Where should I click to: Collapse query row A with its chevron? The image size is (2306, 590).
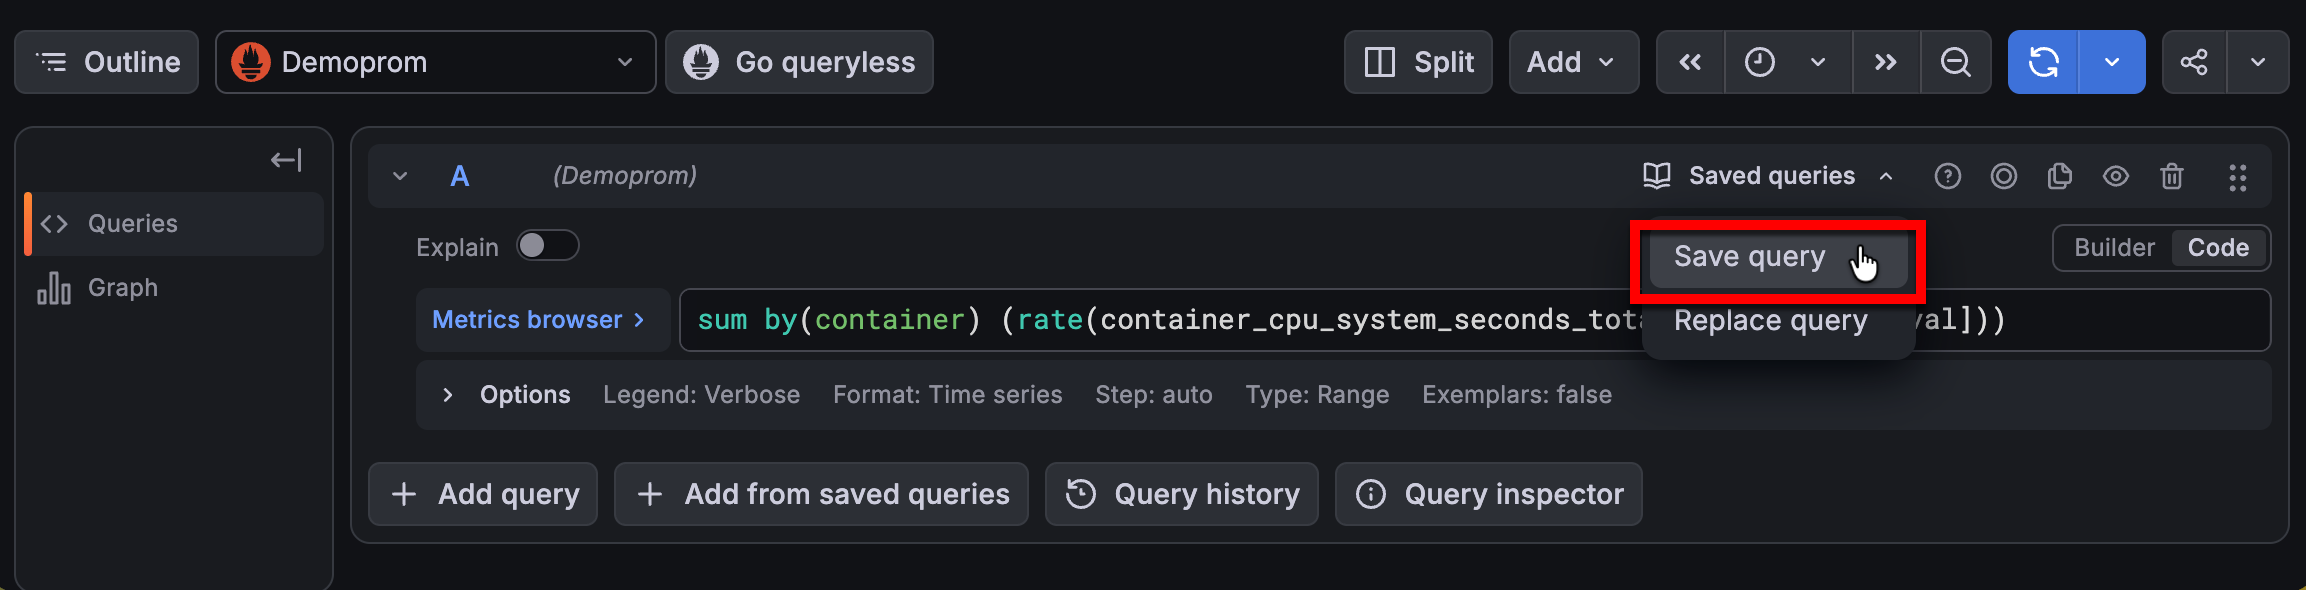tap(400, 176)
